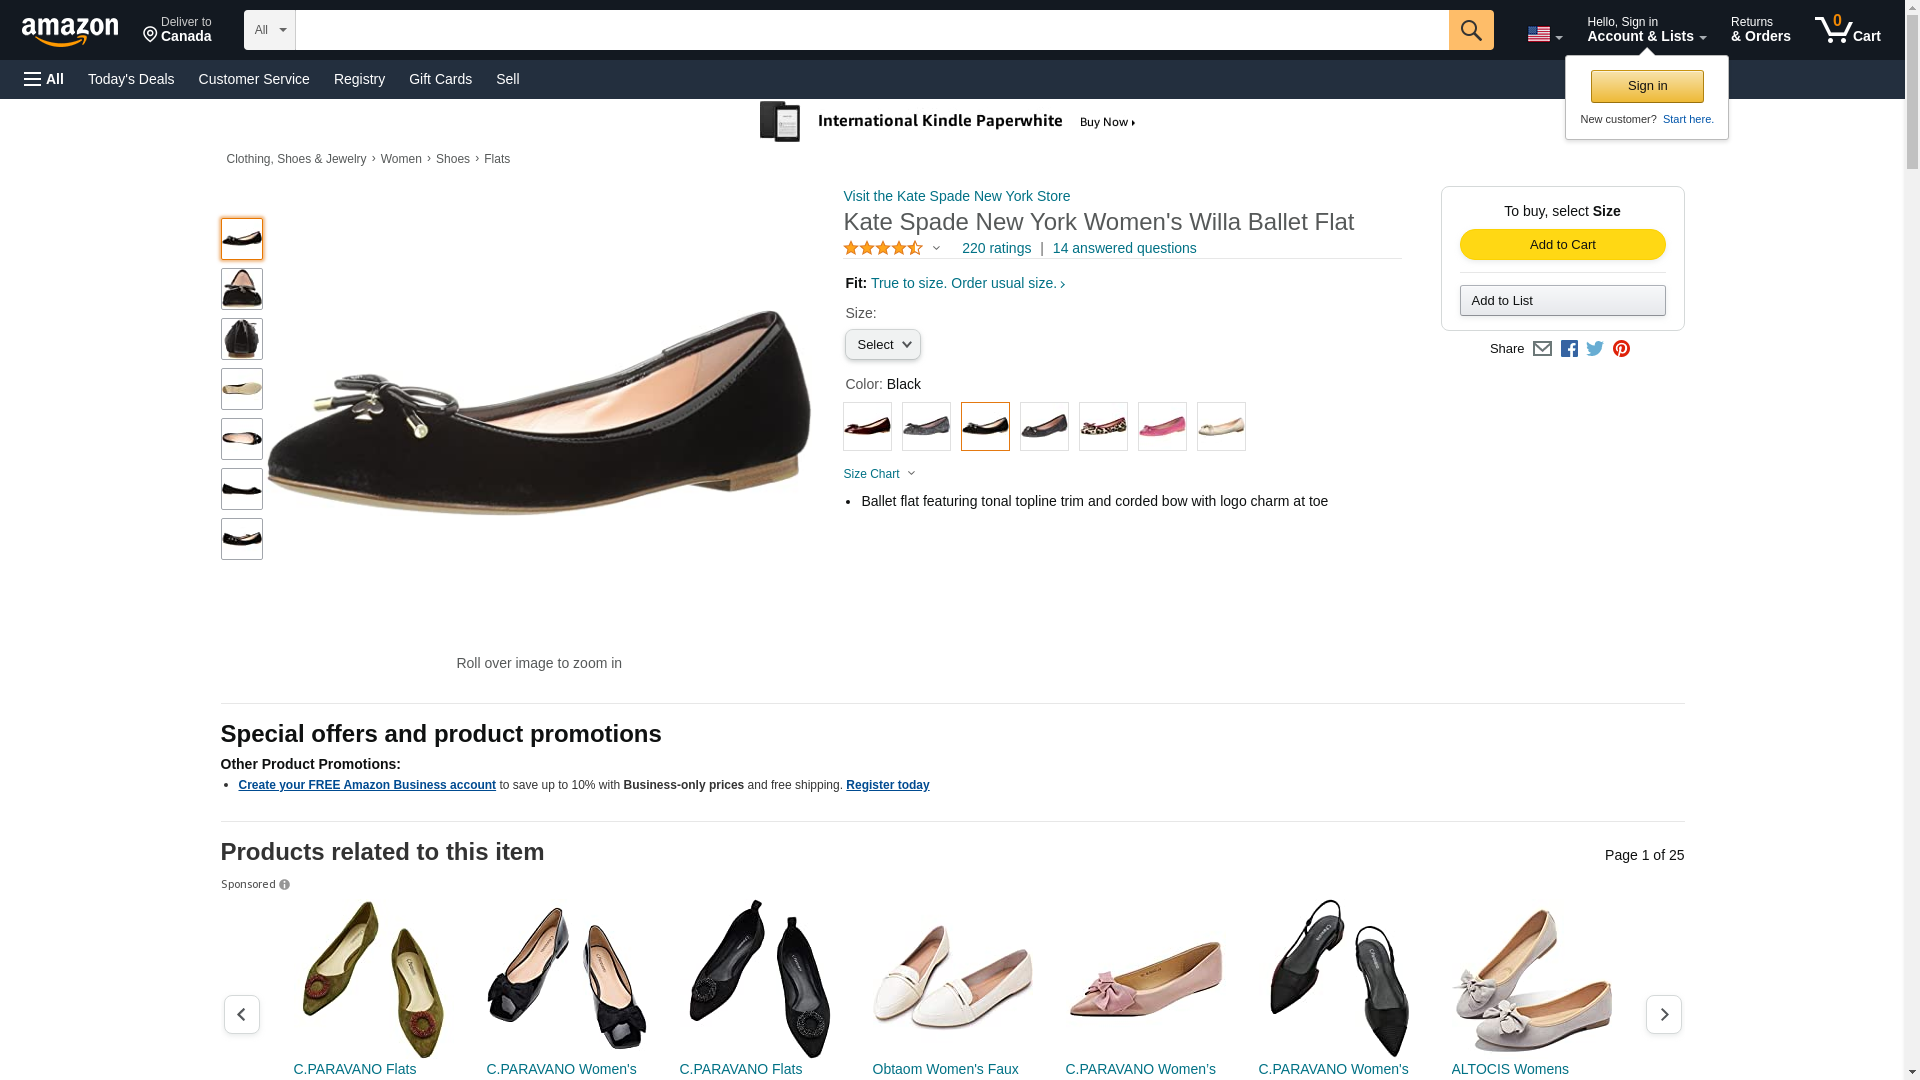Viewport: 1920px width, 1080px height.
Task: Click the main search input field
Action: [872, 30]
